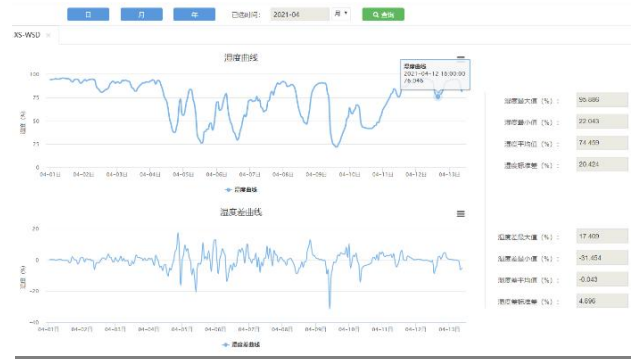Viewport: 631px width, 360px height.
Task: Open the humidity curve chart menu icon
Action: (x=461, y=58)
